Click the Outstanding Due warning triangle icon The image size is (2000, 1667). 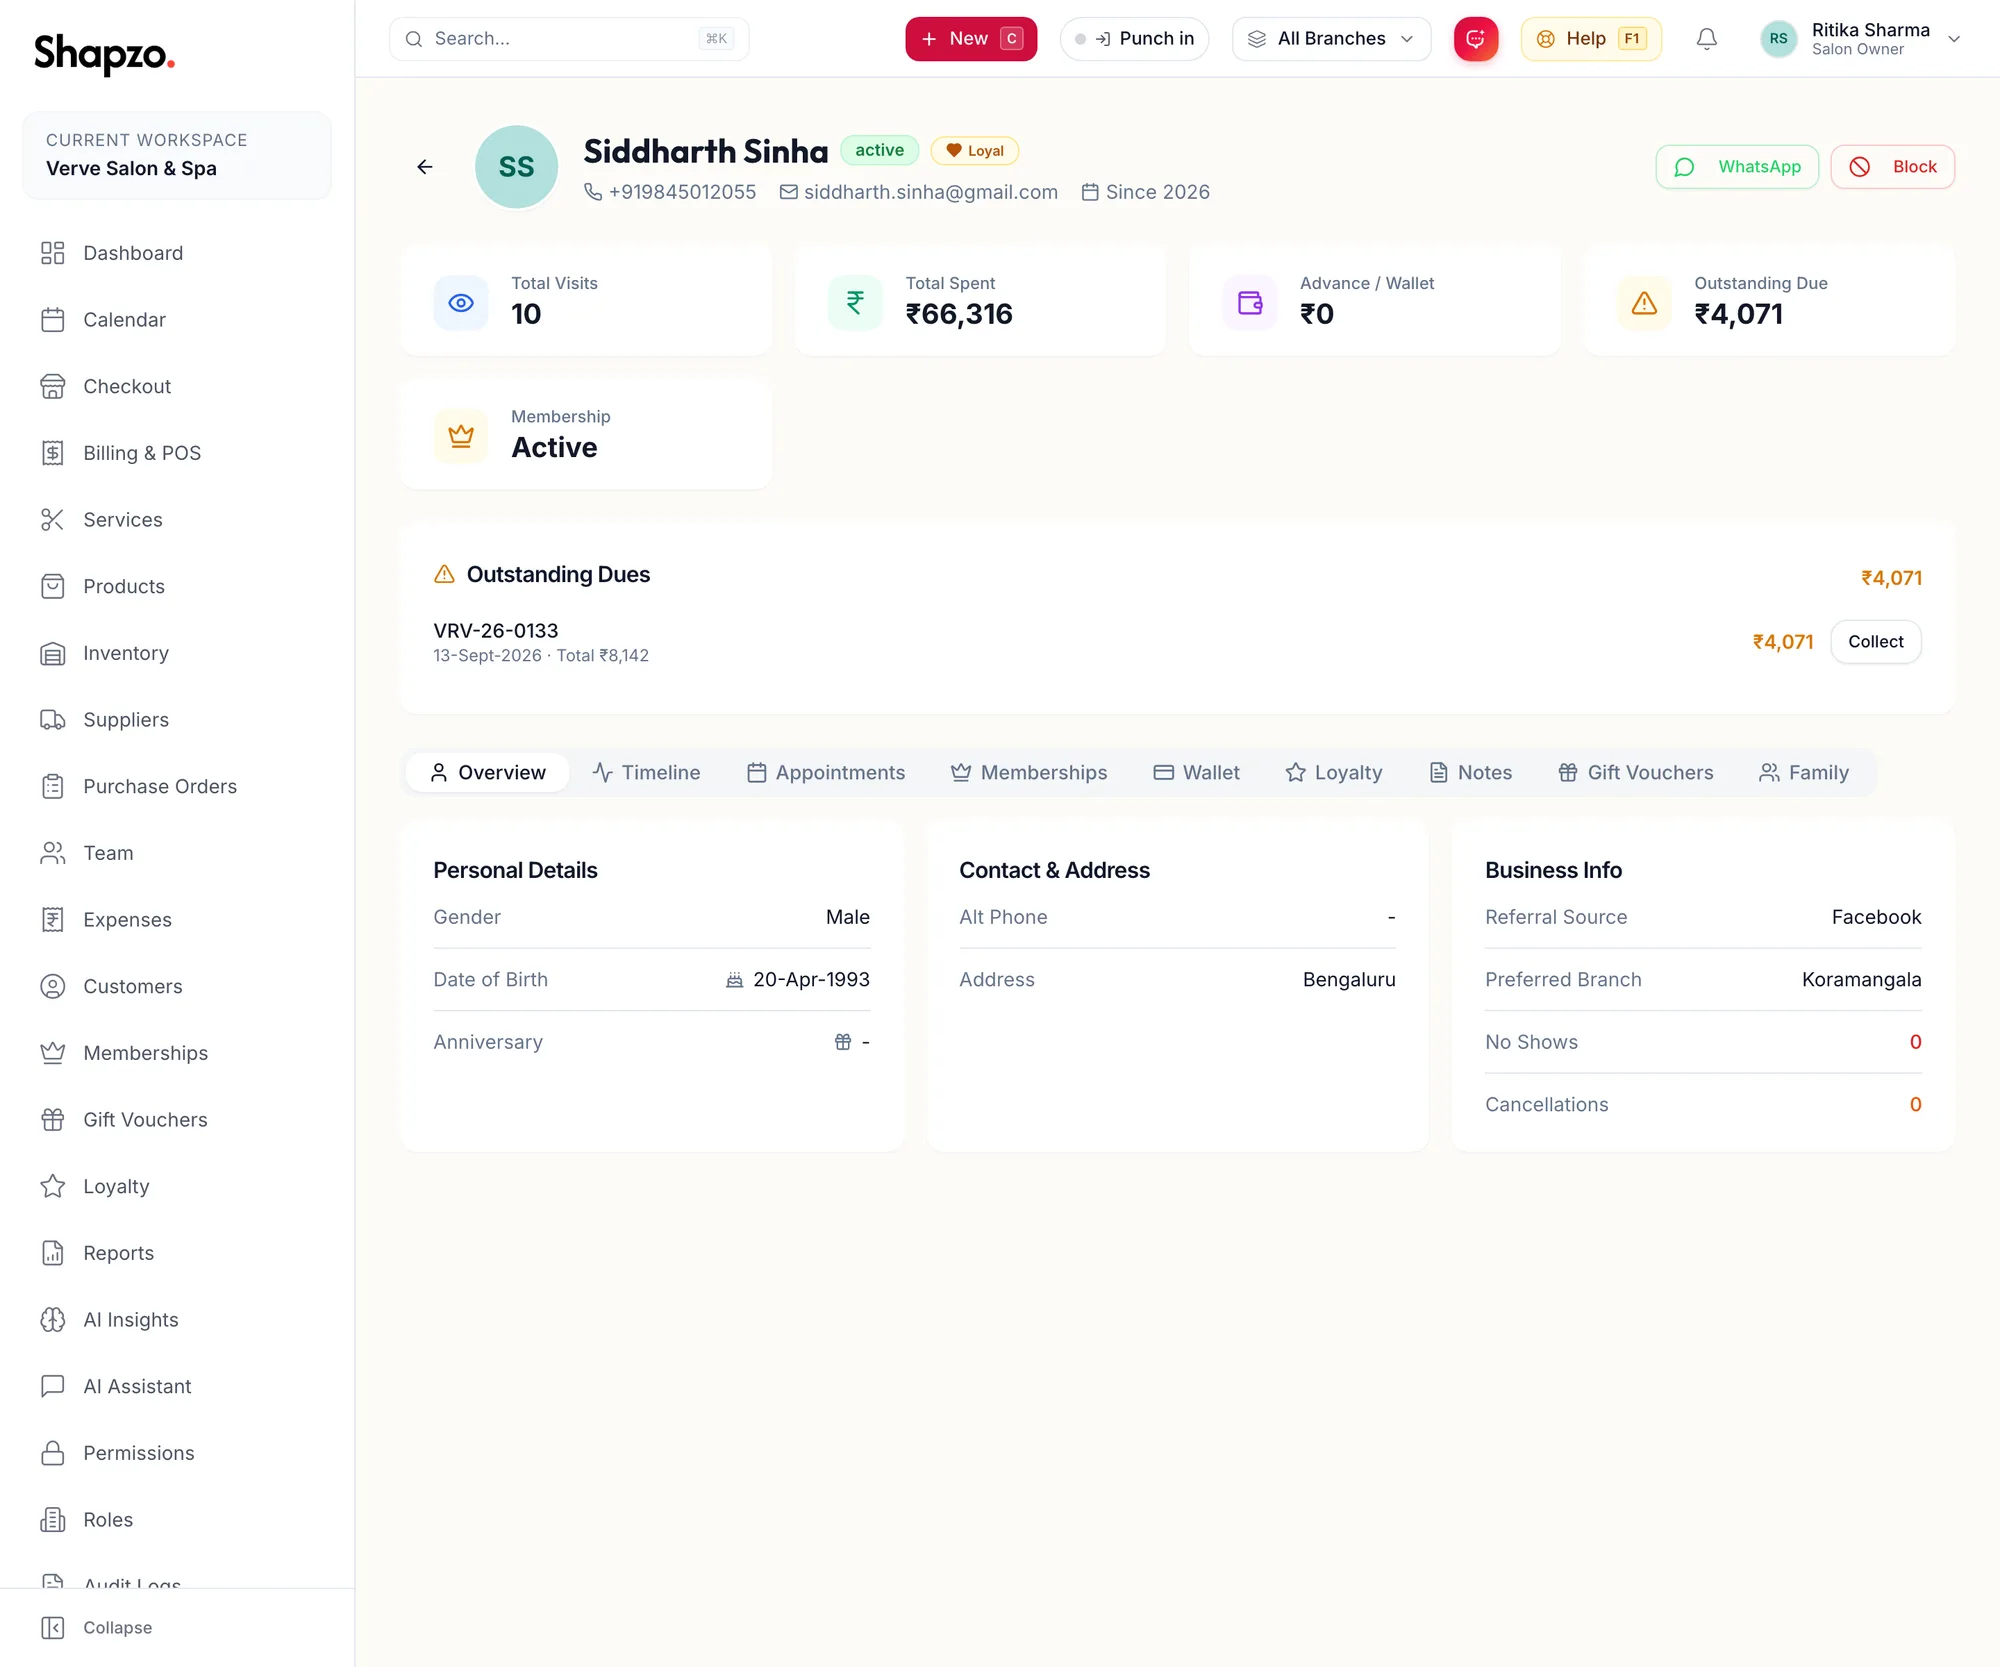pos(1644,303)
